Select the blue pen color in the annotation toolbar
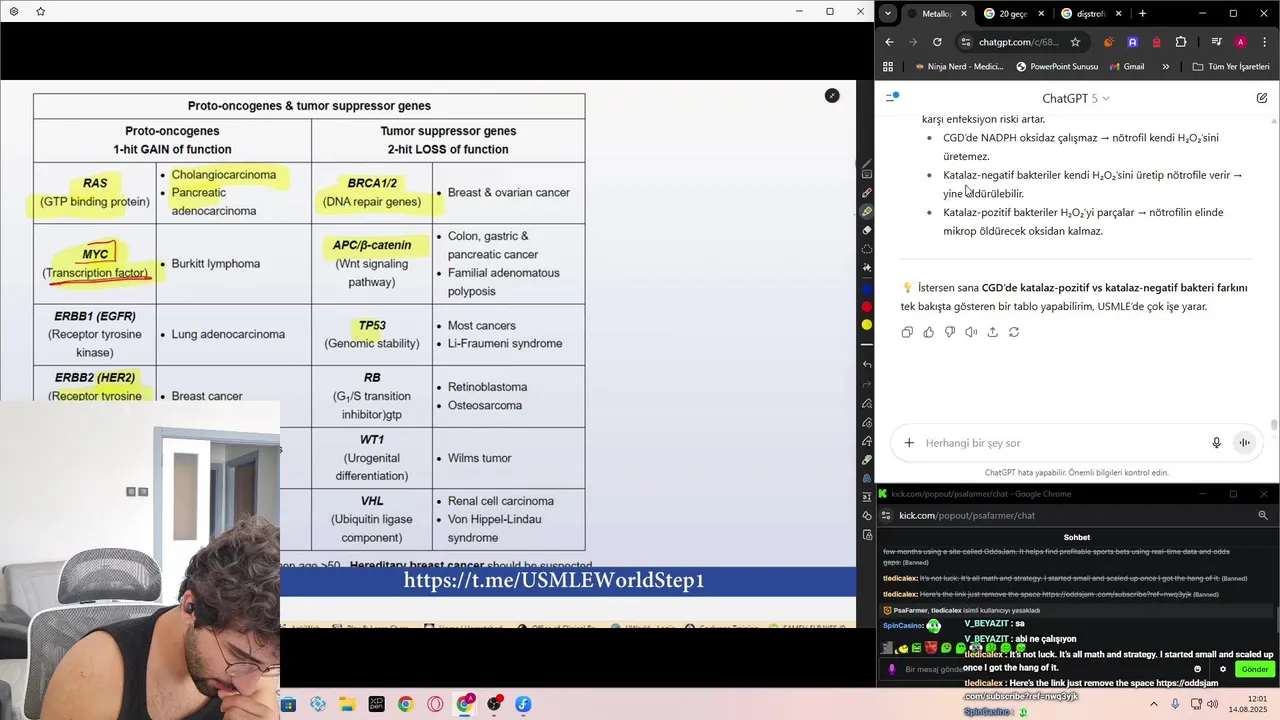 click(867, 289)
